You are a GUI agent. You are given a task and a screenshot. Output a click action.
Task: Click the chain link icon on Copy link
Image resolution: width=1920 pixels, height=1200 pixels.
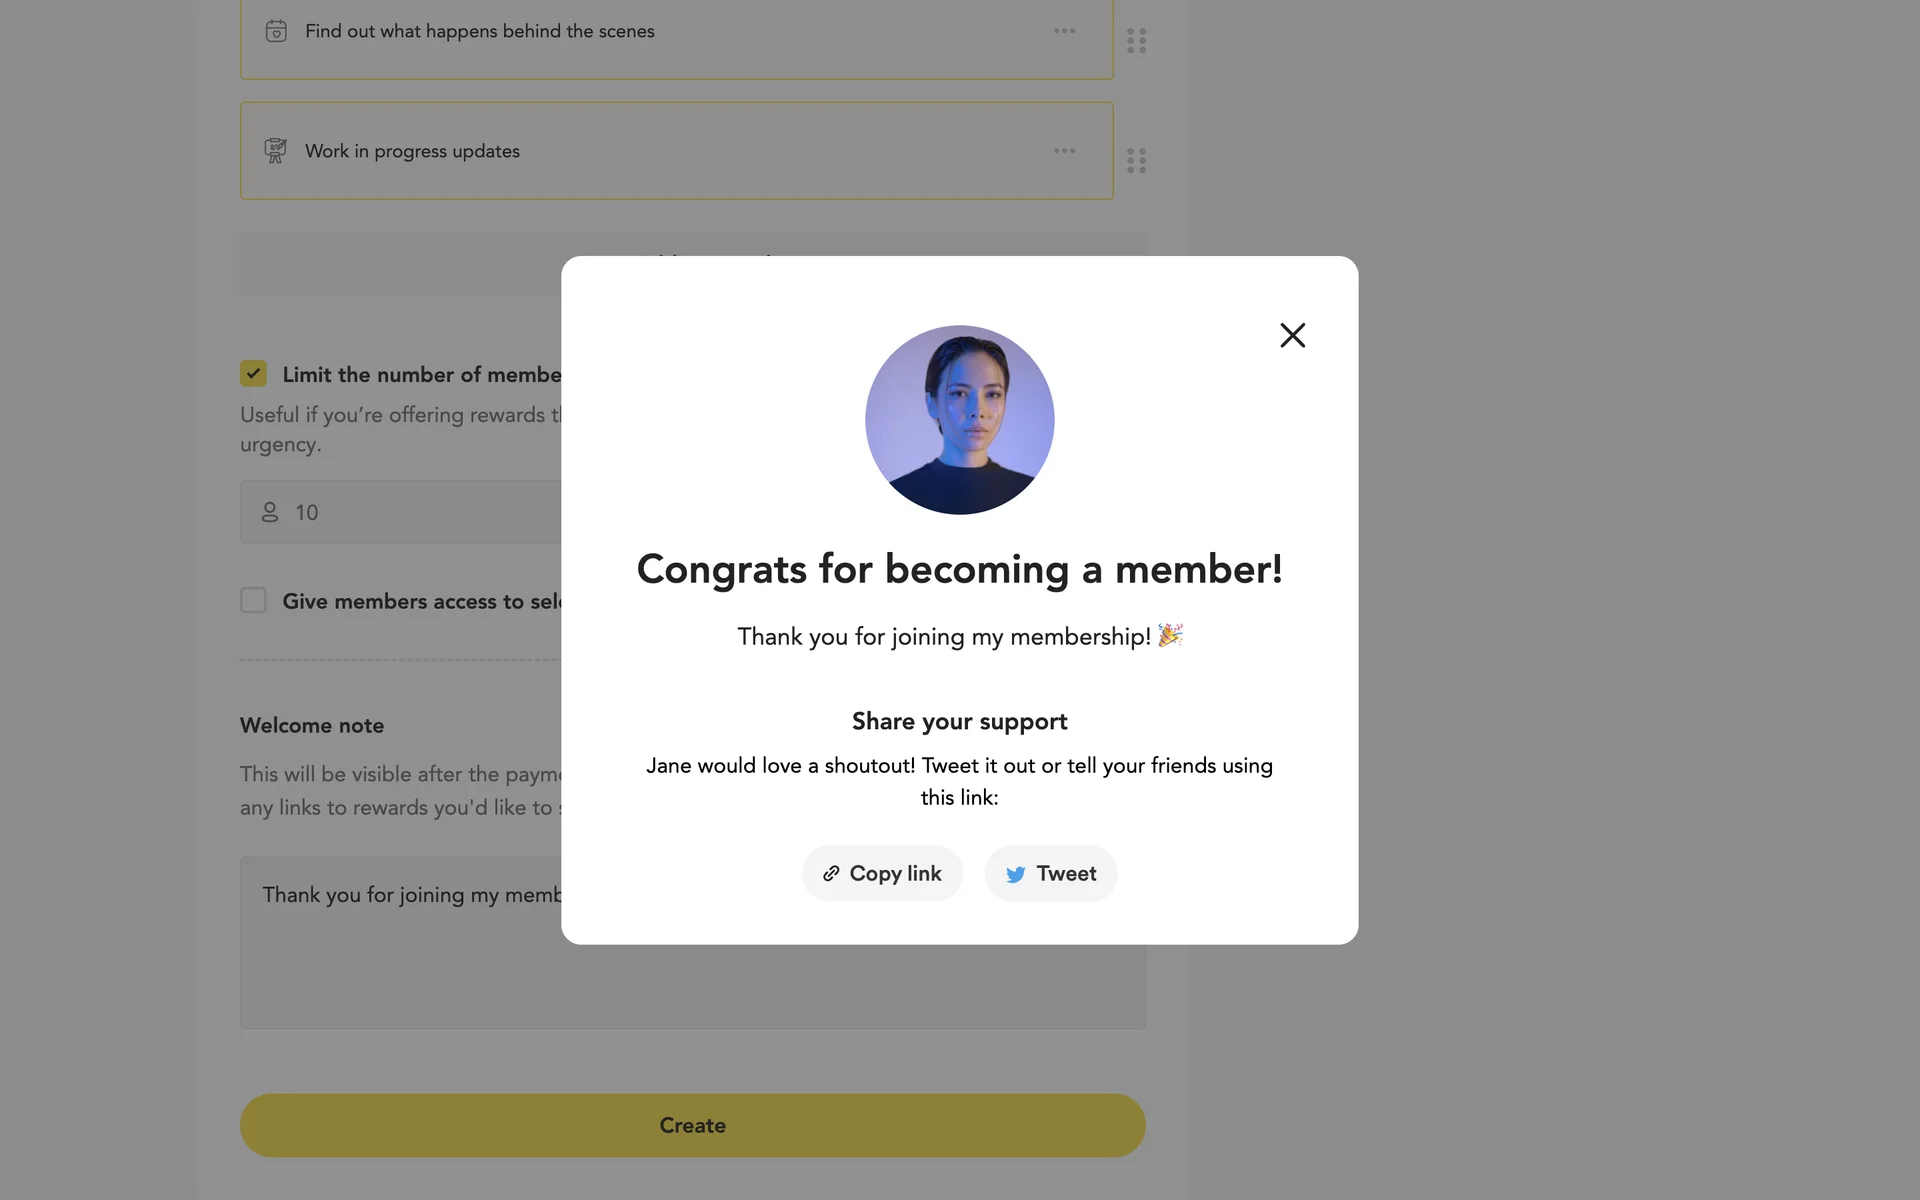coord(831,874)
